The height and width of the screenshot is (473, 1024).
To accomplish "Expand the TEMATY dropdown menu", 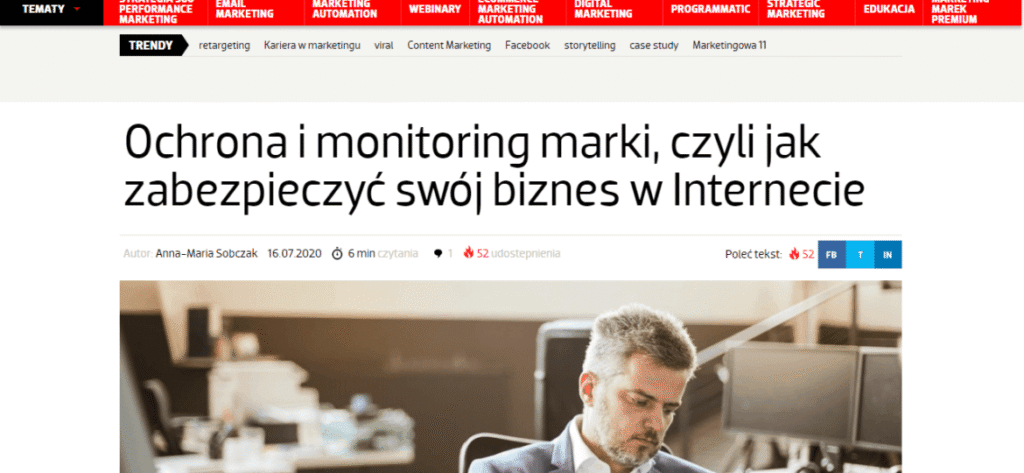I will tap(52, 9).
